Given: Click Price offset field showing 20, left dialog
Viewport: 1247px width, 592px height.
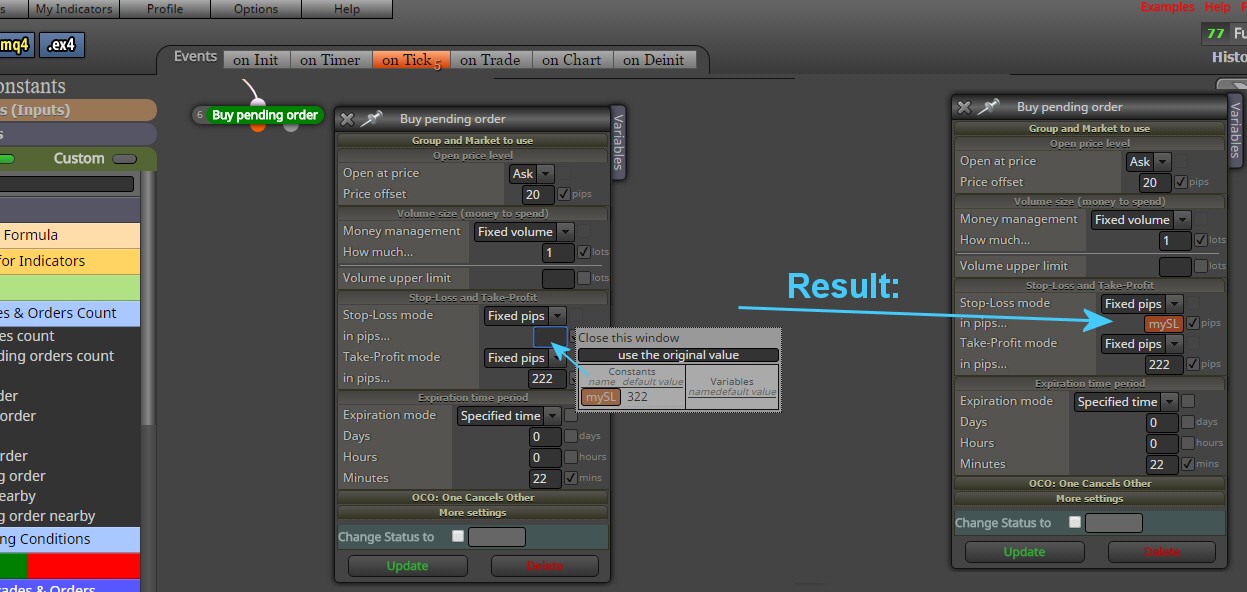Looking at the screenshot, I should 538,195.
